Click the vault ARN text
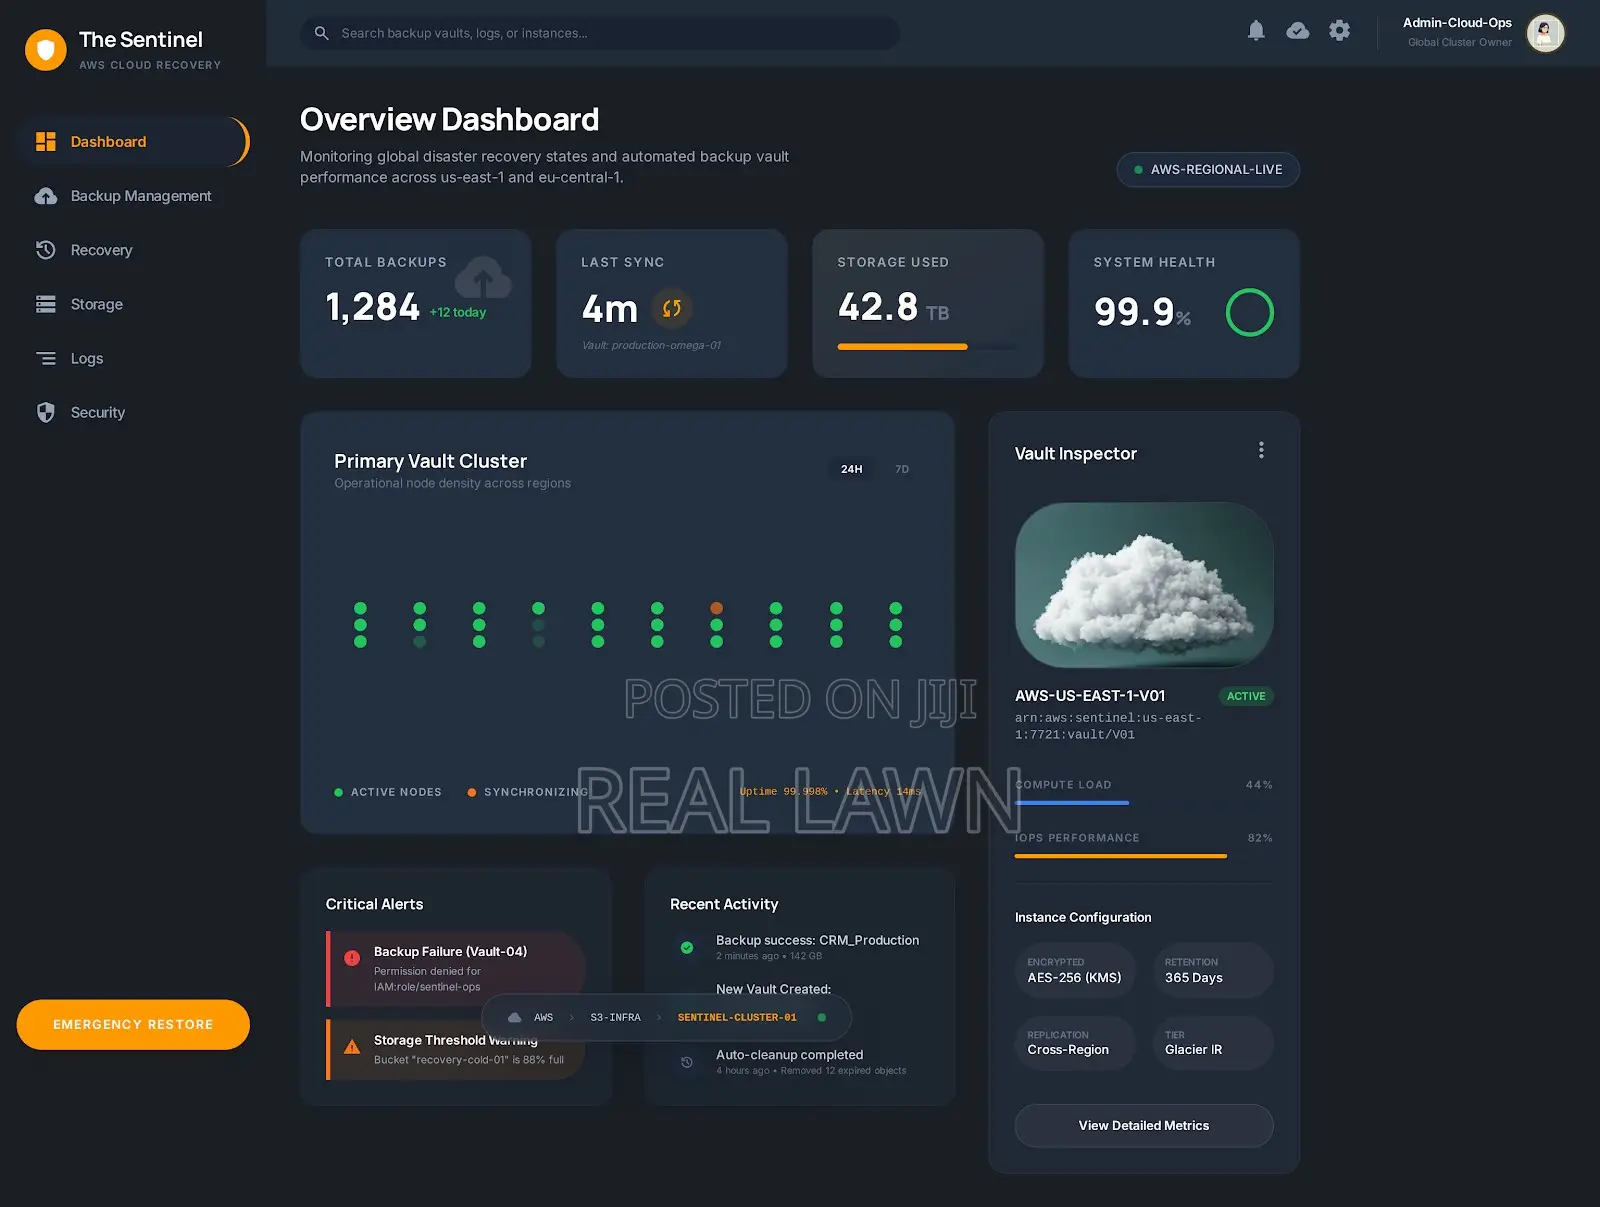Image resolution: width=1600 pixels, height=1207 pixels. (x=1108, y=726)
